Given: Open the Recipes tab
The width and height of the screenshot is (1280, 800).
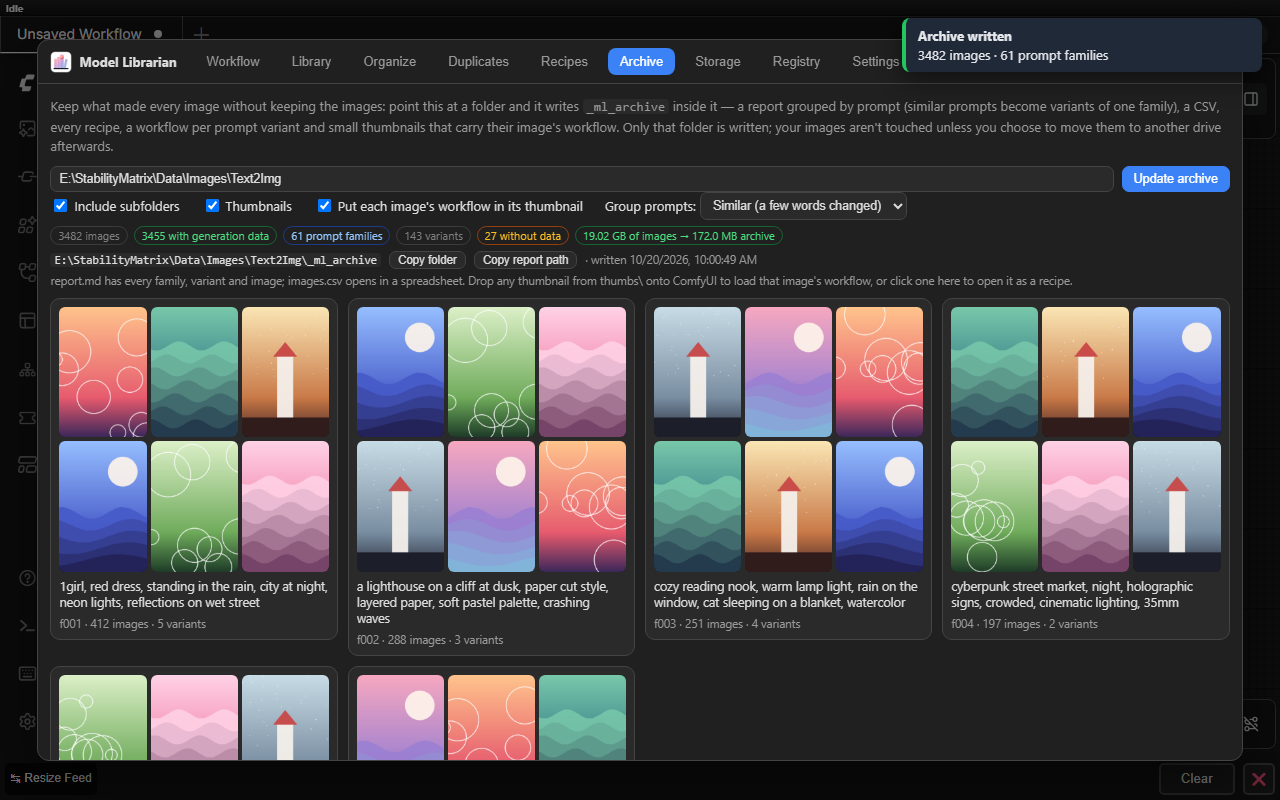Looking at the screenshot, I should coord(564,62).
